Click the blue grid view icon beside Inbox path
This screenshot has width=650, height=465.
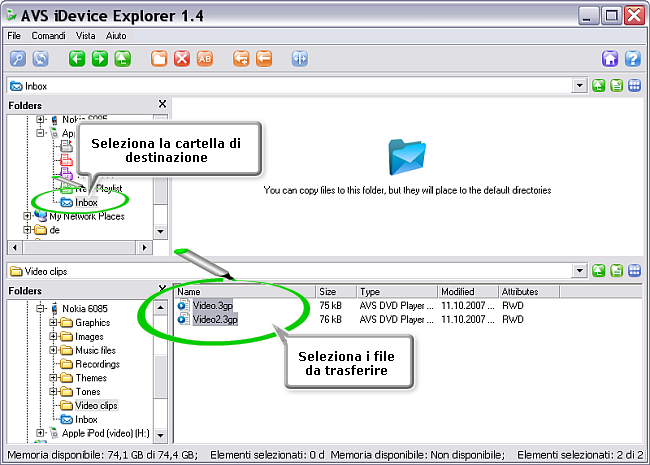[x=634, y=86]
